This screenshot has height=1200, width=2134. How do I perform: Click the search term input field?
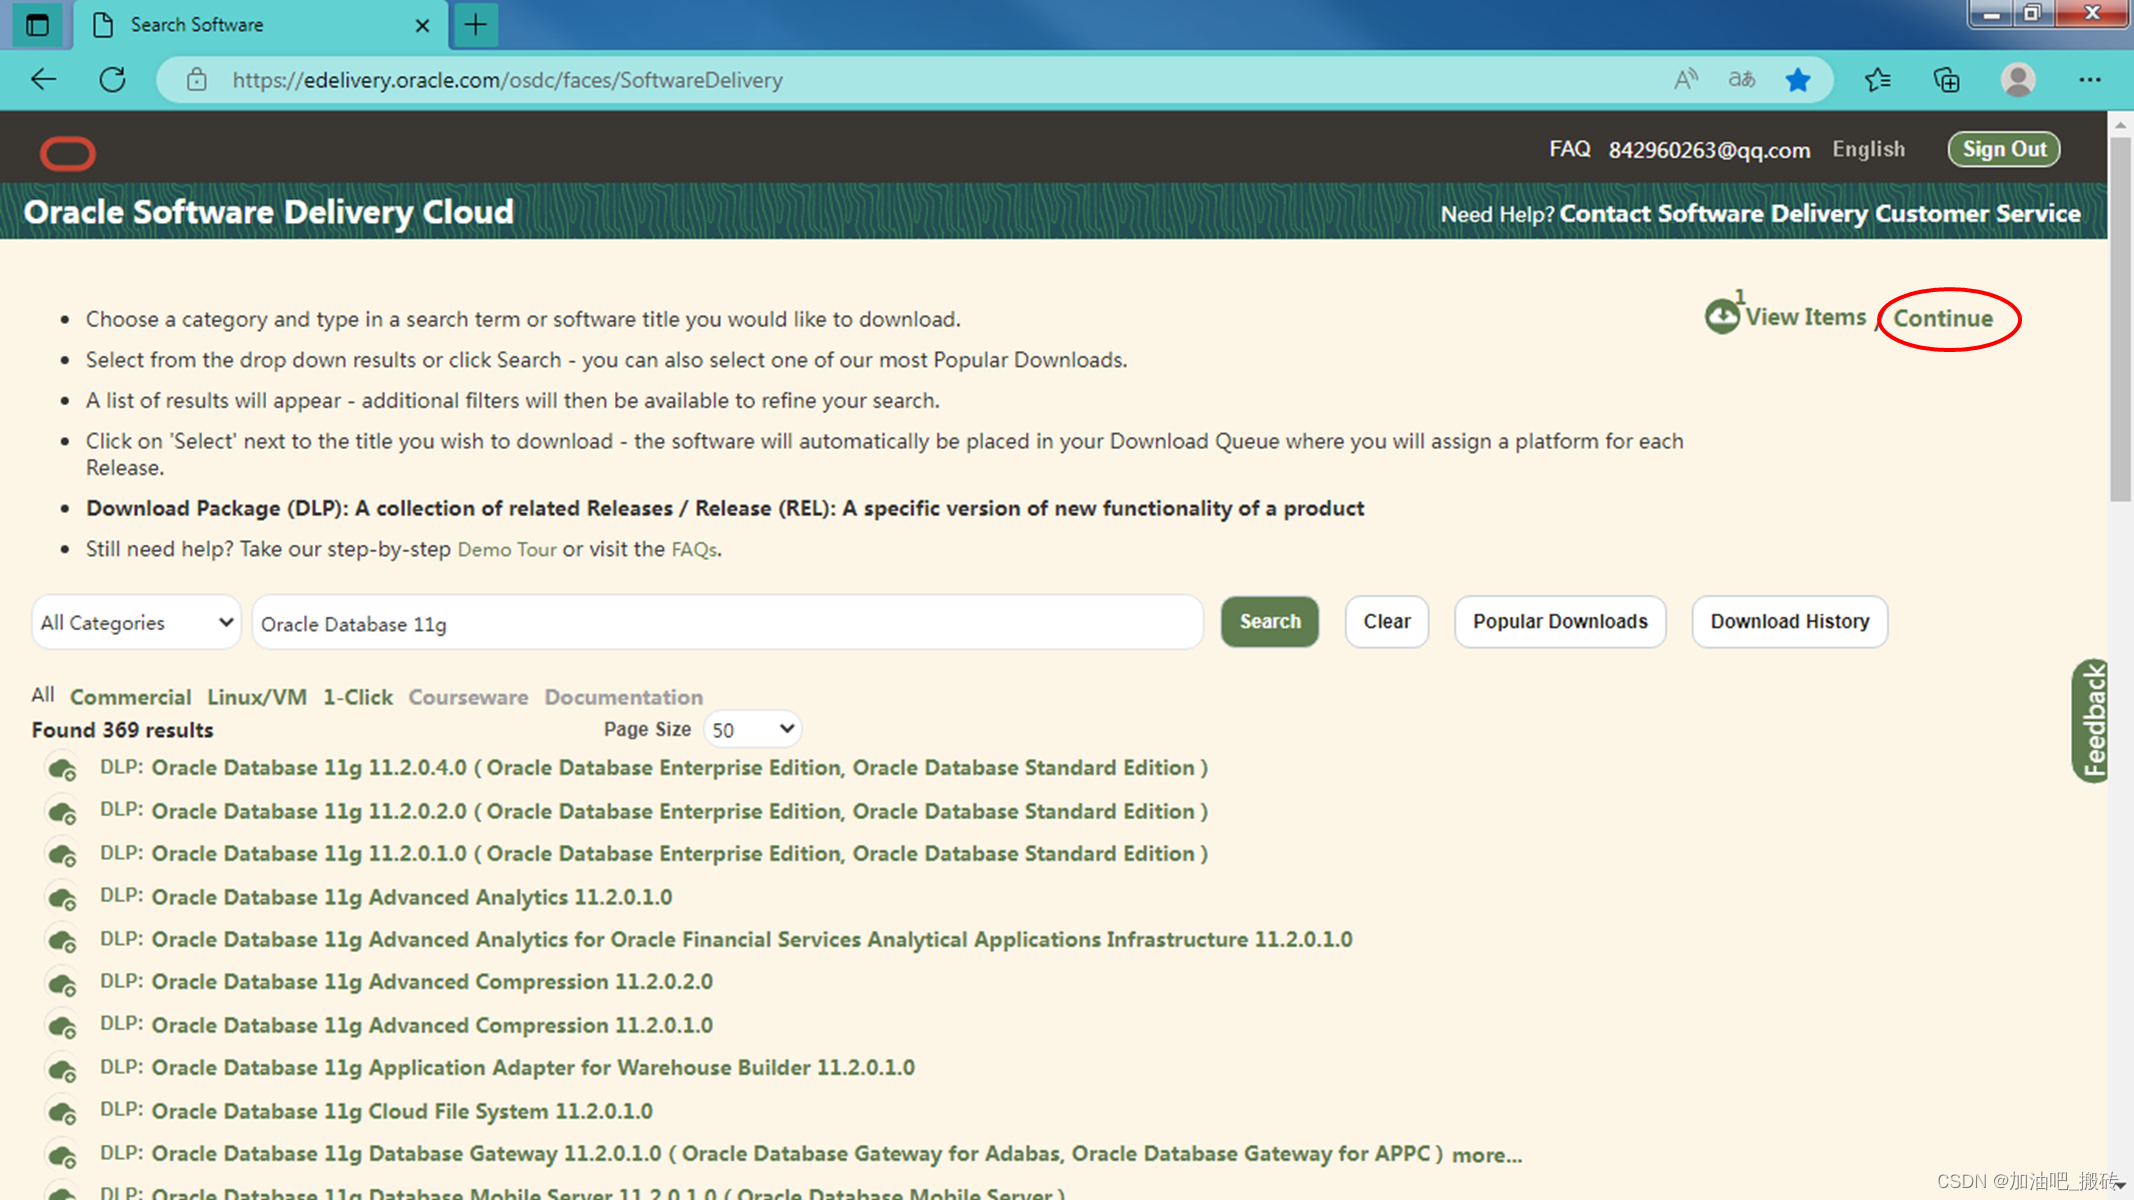(727, 622)
